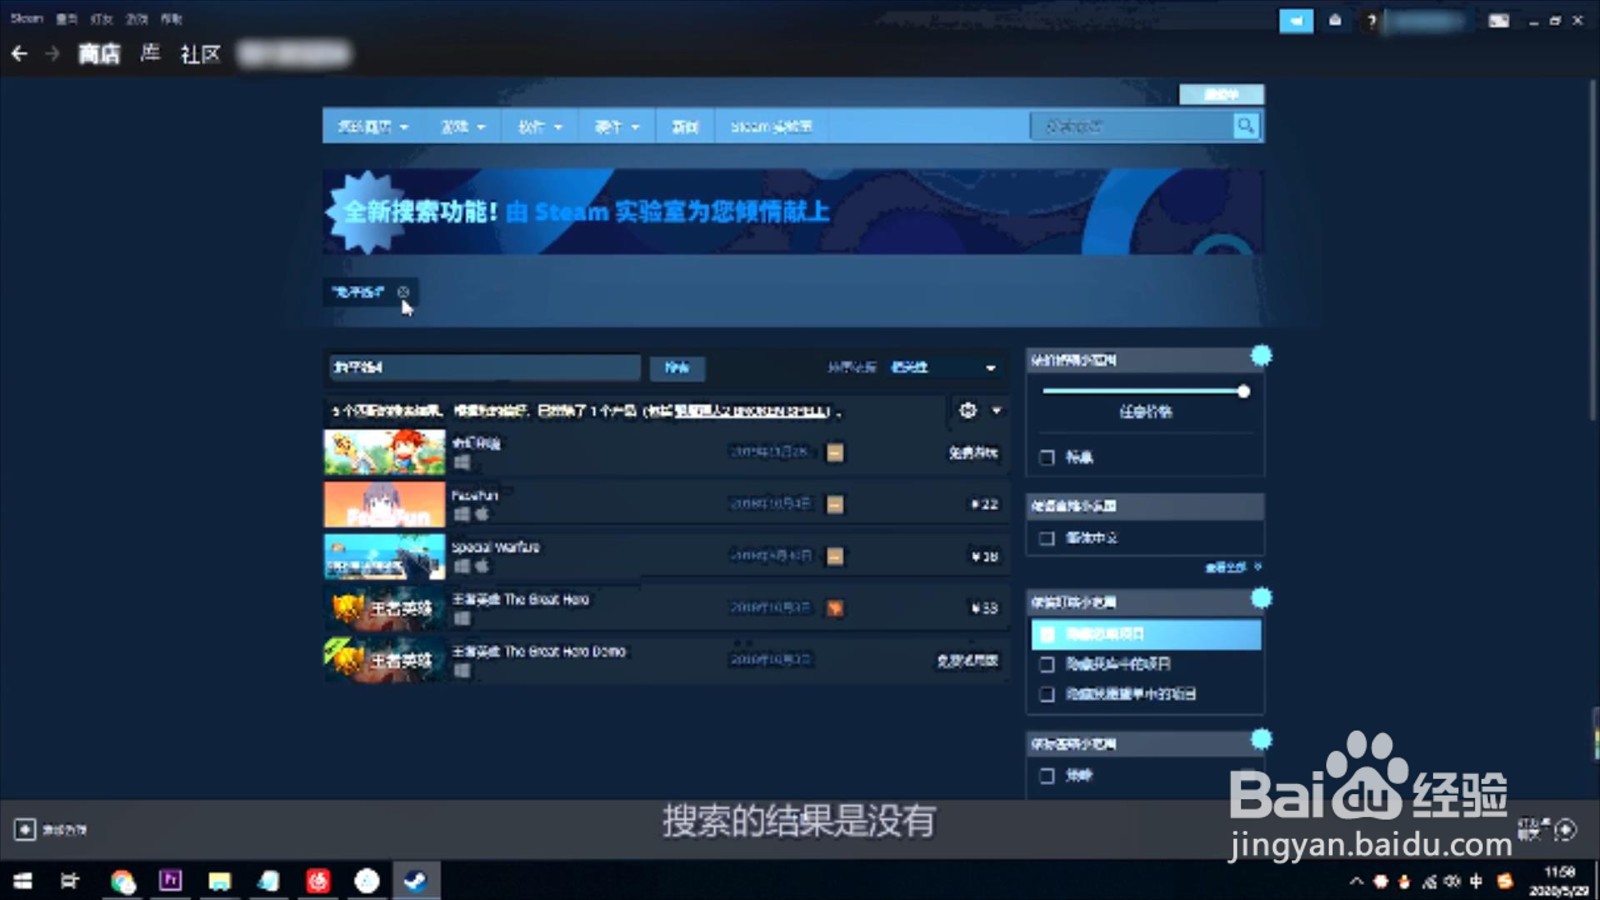
Task: Open the 好友 menu in the menu bar
Action: [101, 18]
